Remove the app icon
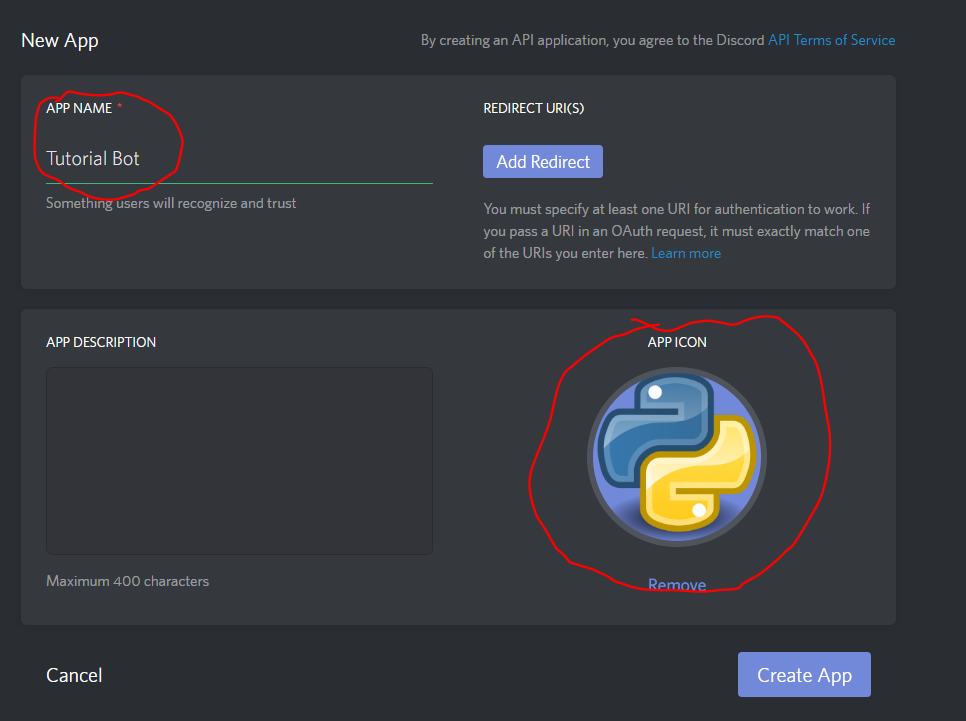 click(676, 585)
